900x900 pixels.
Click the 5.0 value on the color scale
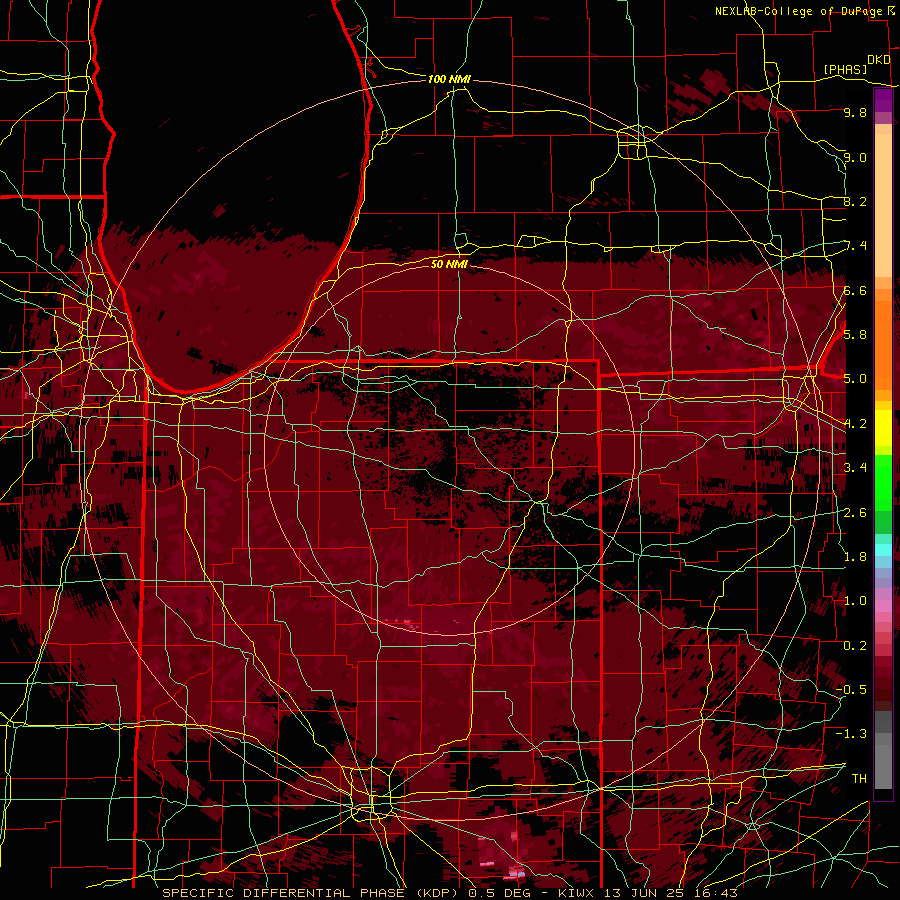coord(855,379)
